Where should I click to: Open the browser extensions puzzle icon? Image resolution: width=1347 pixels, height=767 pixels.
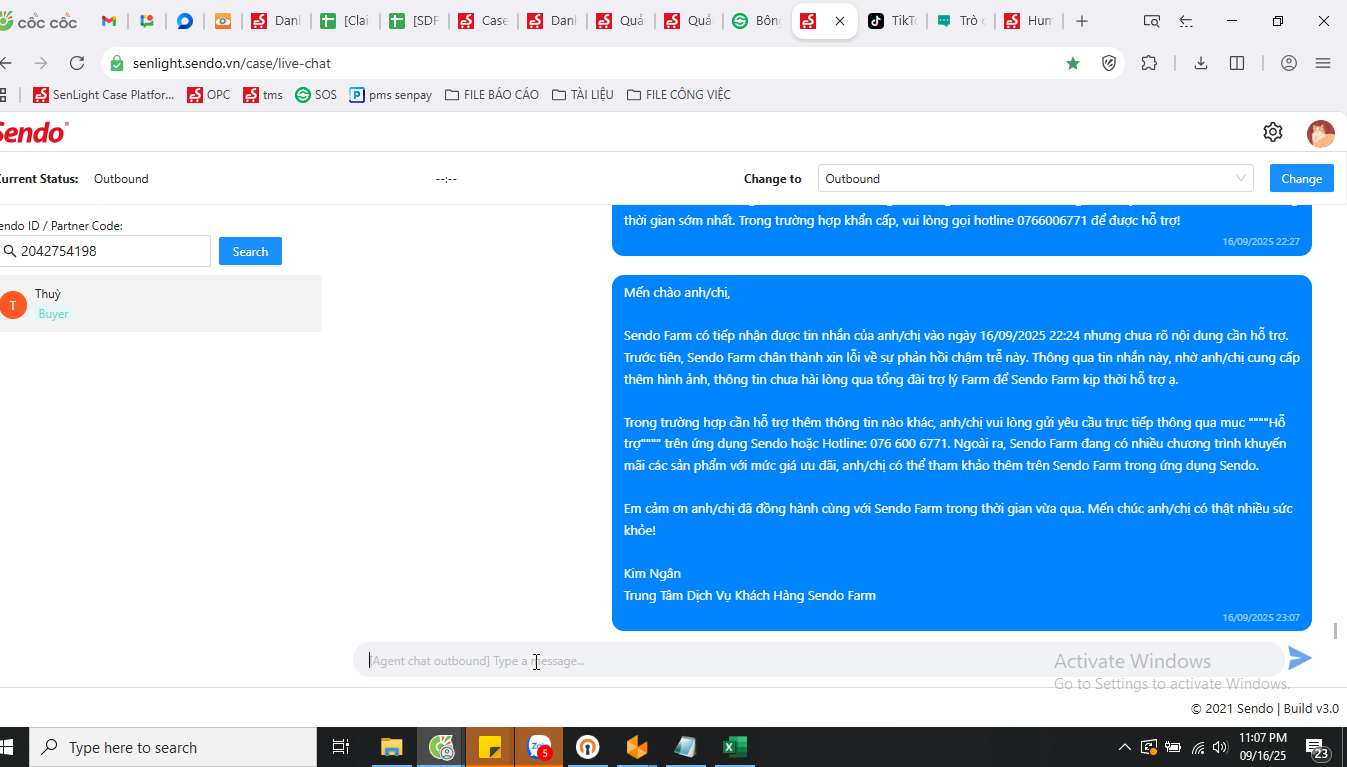[1149, 63]
